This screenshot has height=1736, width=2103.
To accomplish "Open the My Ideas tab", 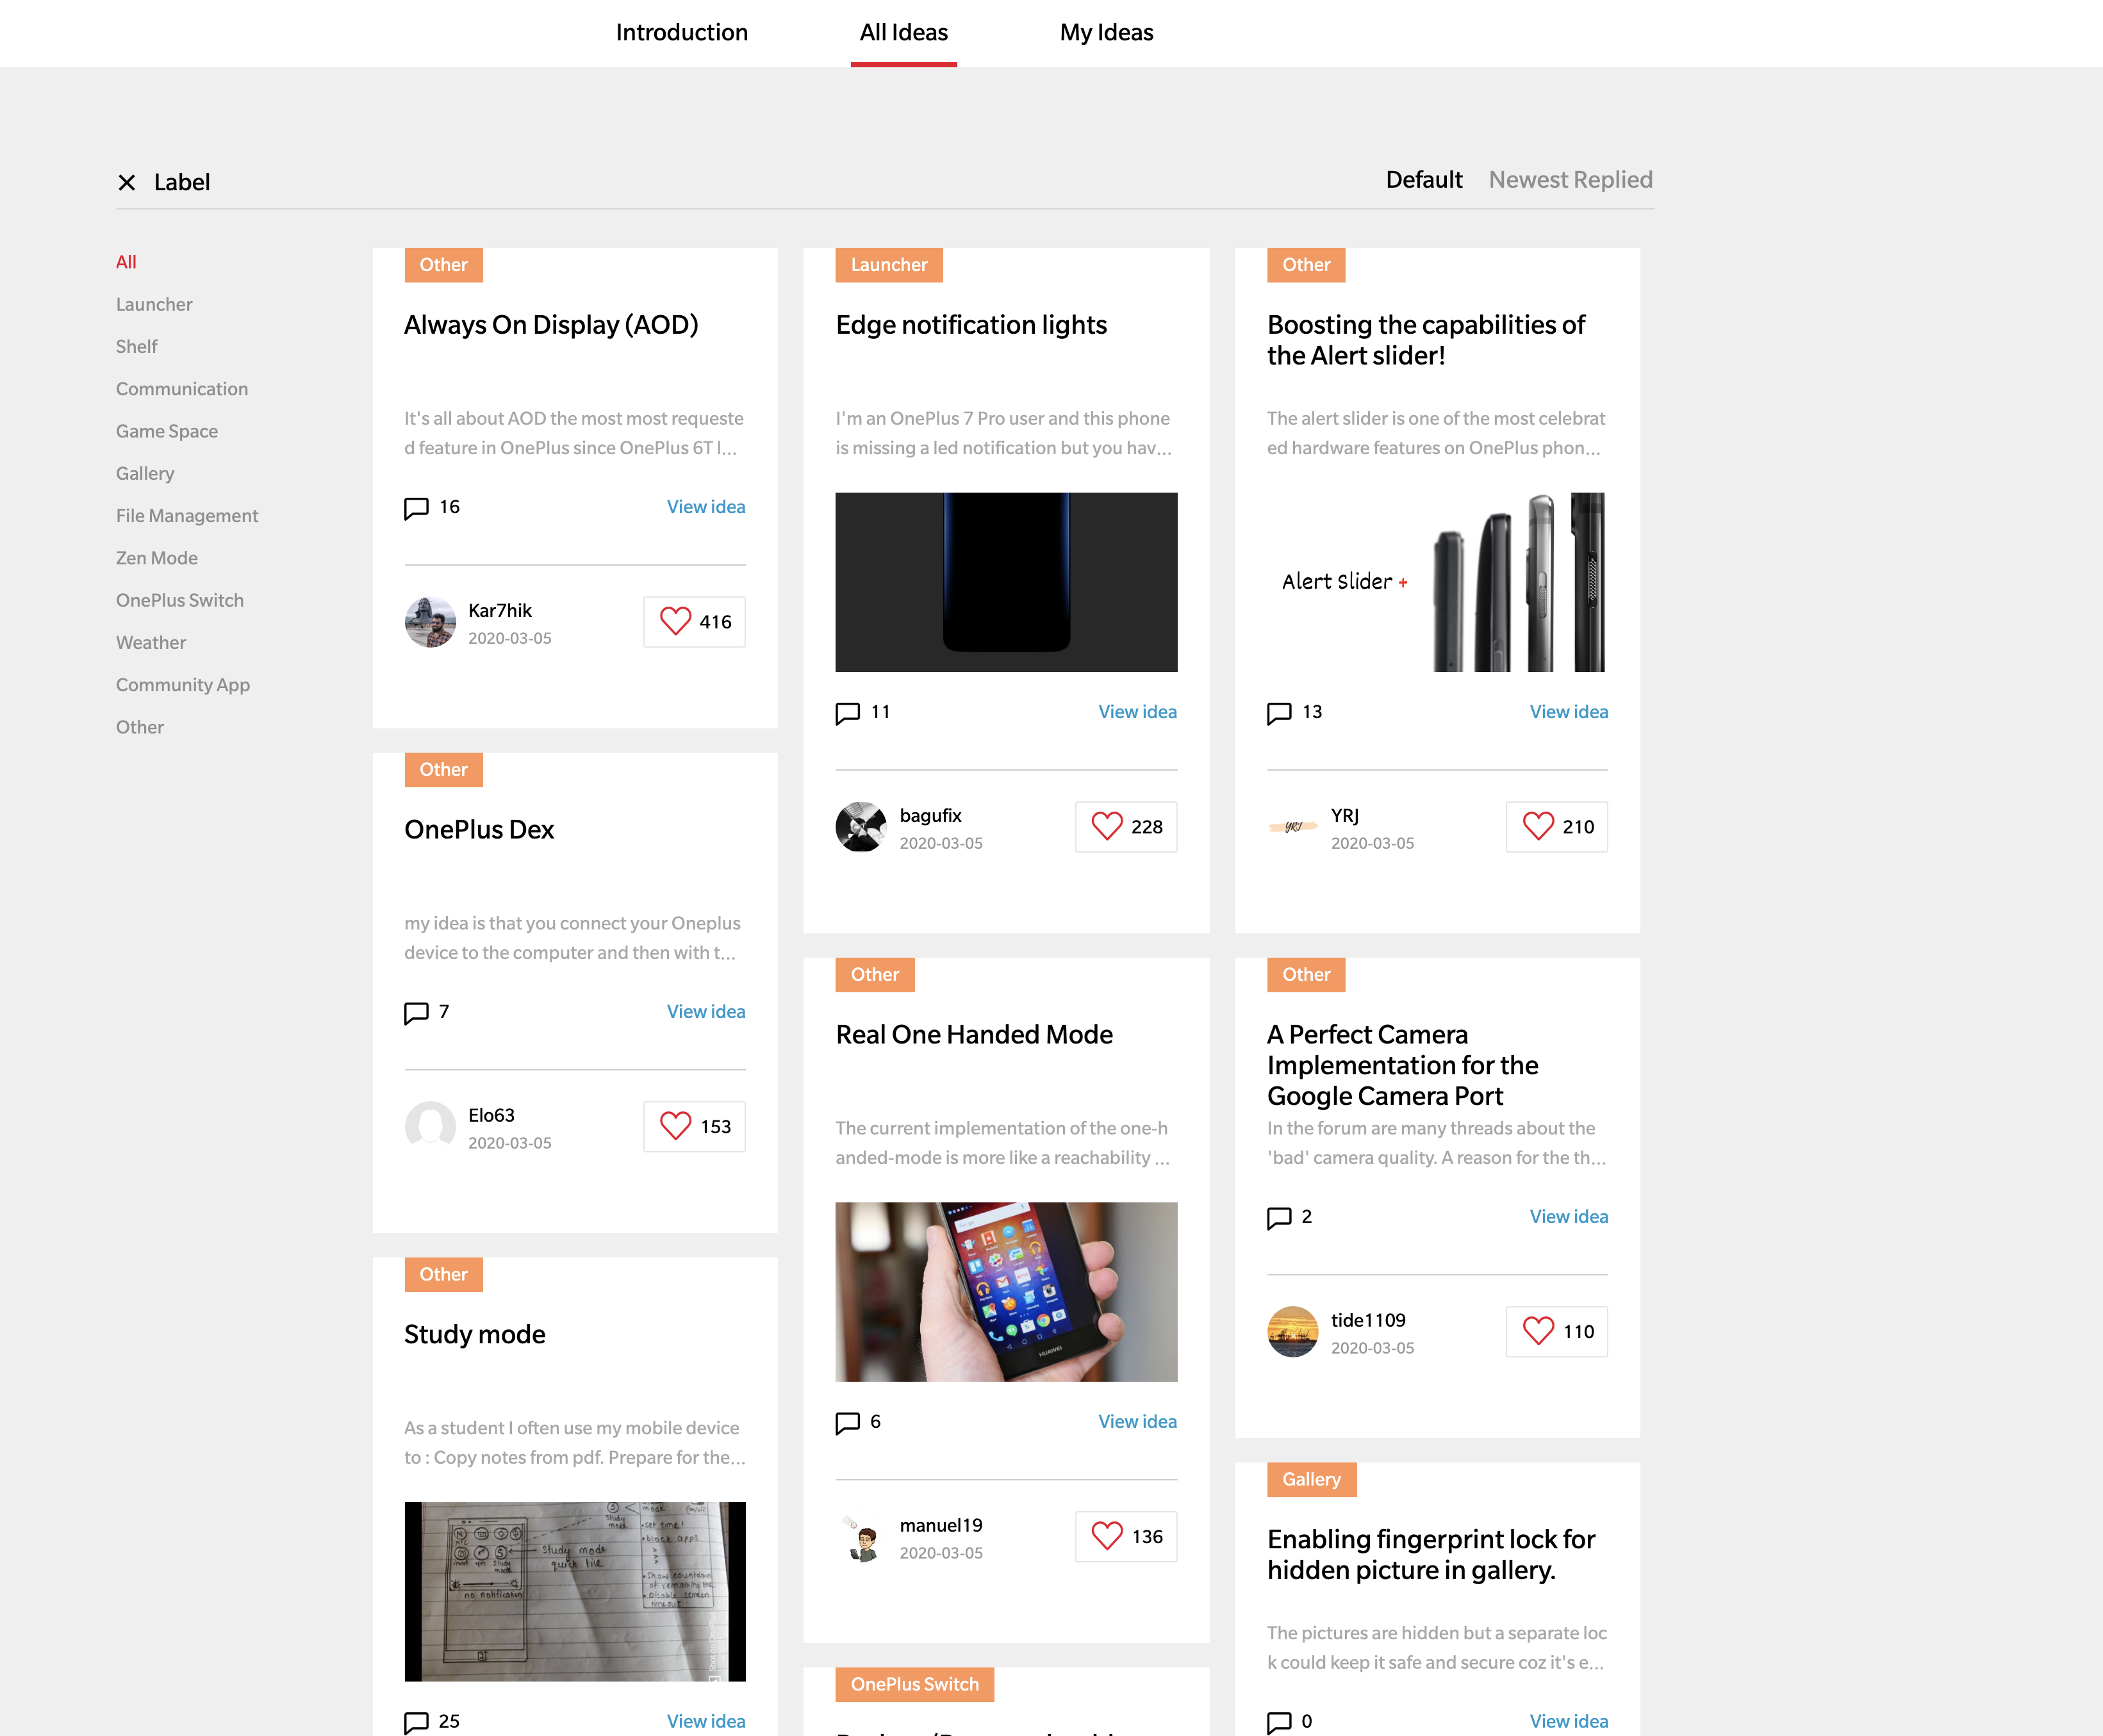I will tap(1106, 33).
